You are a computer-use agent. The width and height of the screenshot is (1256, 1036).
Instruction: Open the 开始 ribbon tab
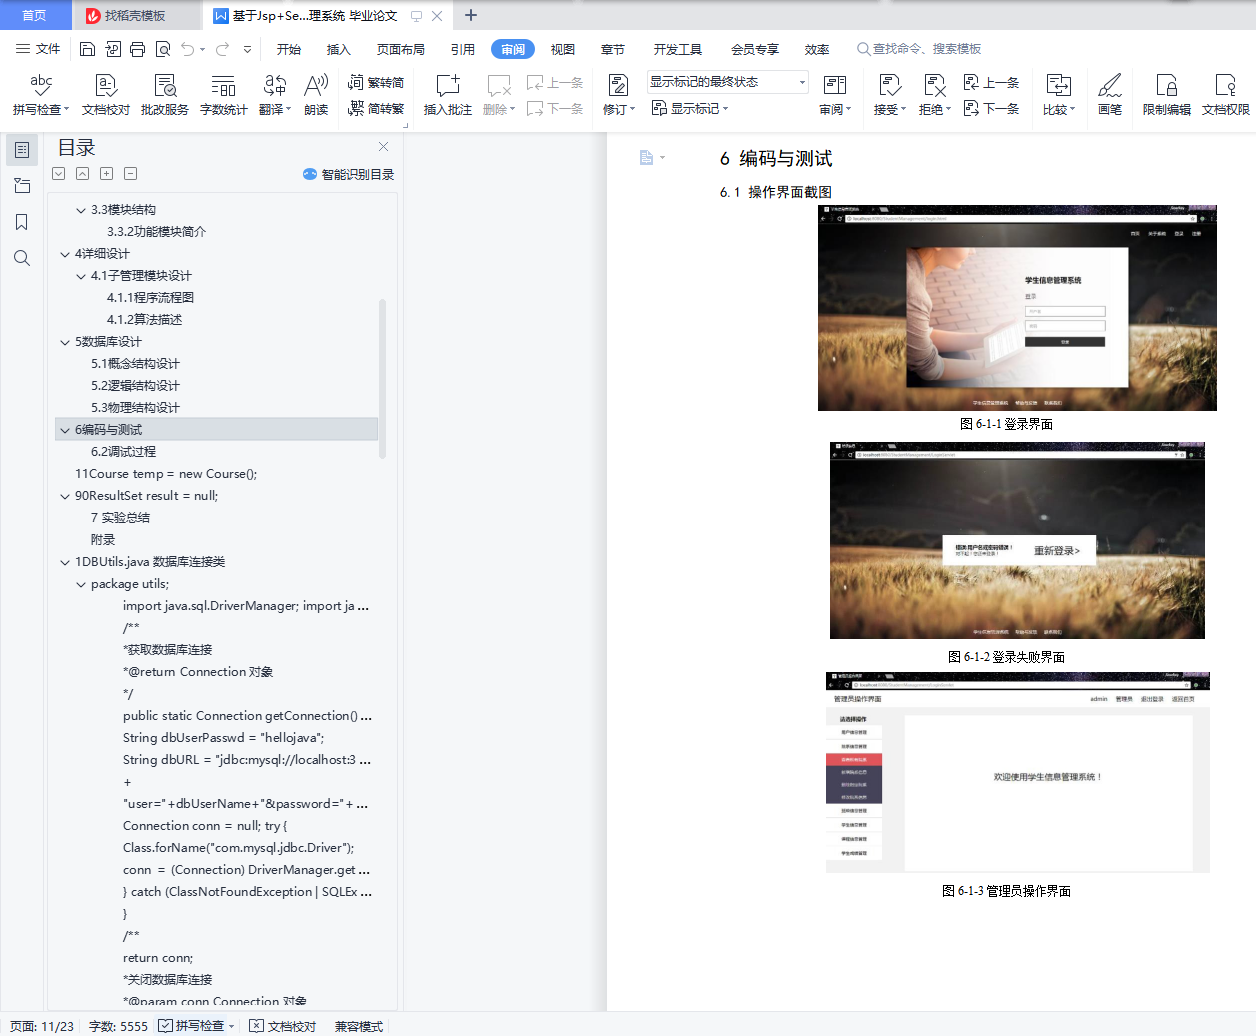tap(289, 49)
